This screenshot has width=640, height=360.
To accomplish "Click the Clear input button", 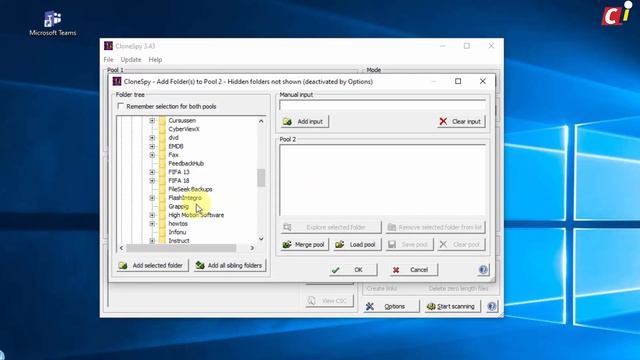I will [461, 121].
